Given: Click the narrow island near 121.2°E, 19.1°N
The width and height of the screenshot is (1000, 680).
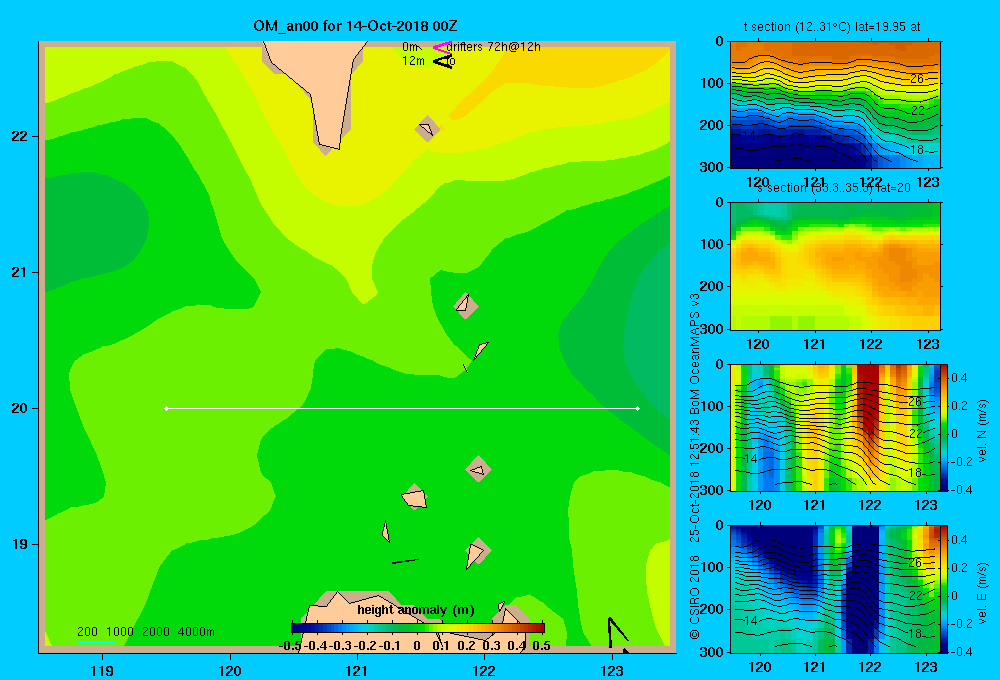Looking at the screenshot, I should coord(386,531).
